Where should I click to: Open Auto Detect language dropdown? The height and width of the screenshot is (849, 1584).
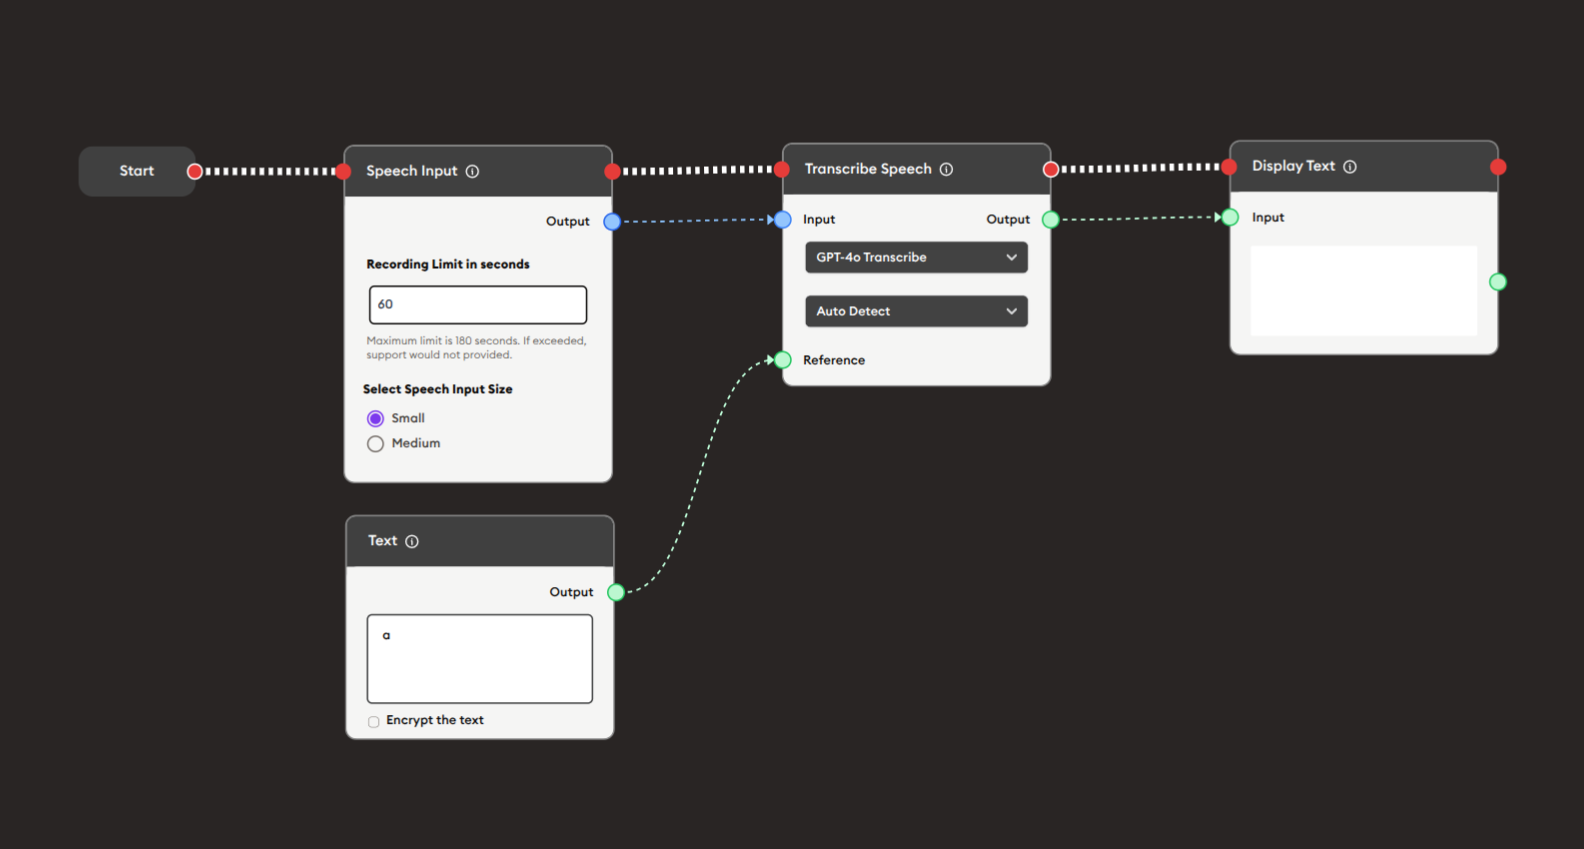916,311
